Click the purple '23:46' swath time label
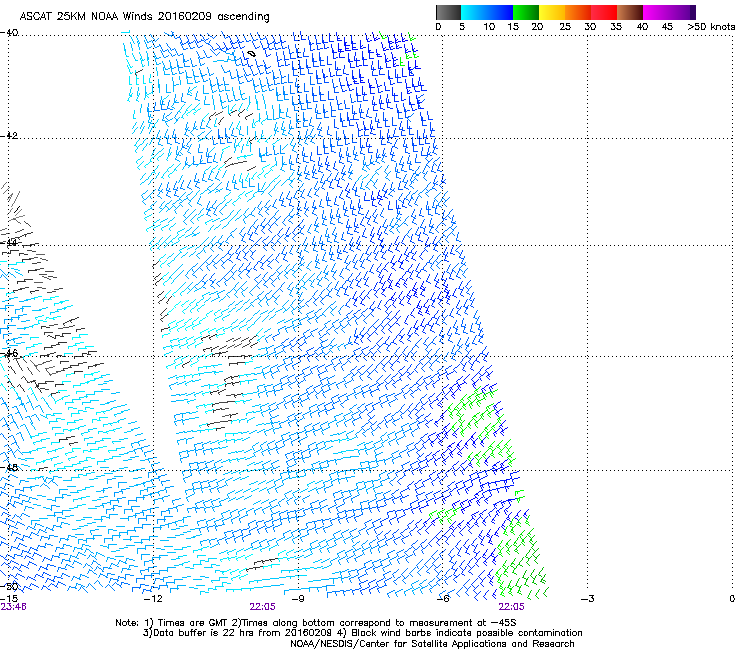 pyautogui.click(x=13, y=607)
